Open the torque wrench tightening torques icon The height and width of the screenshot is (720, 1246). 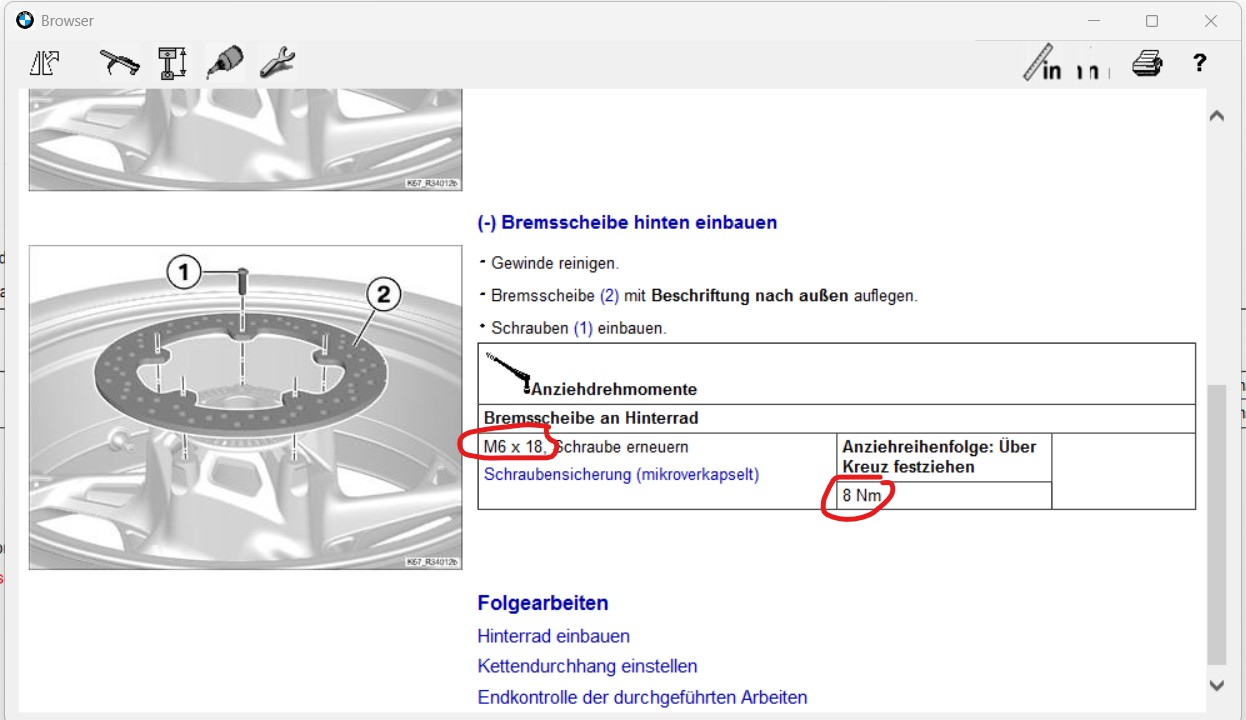pos(120,64)
